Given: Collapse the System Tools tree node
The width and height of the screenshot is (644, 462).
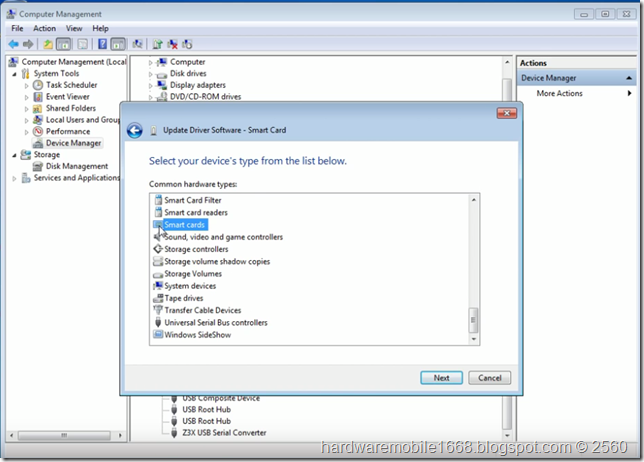Looking at the screenshot, I should (14, 74).
